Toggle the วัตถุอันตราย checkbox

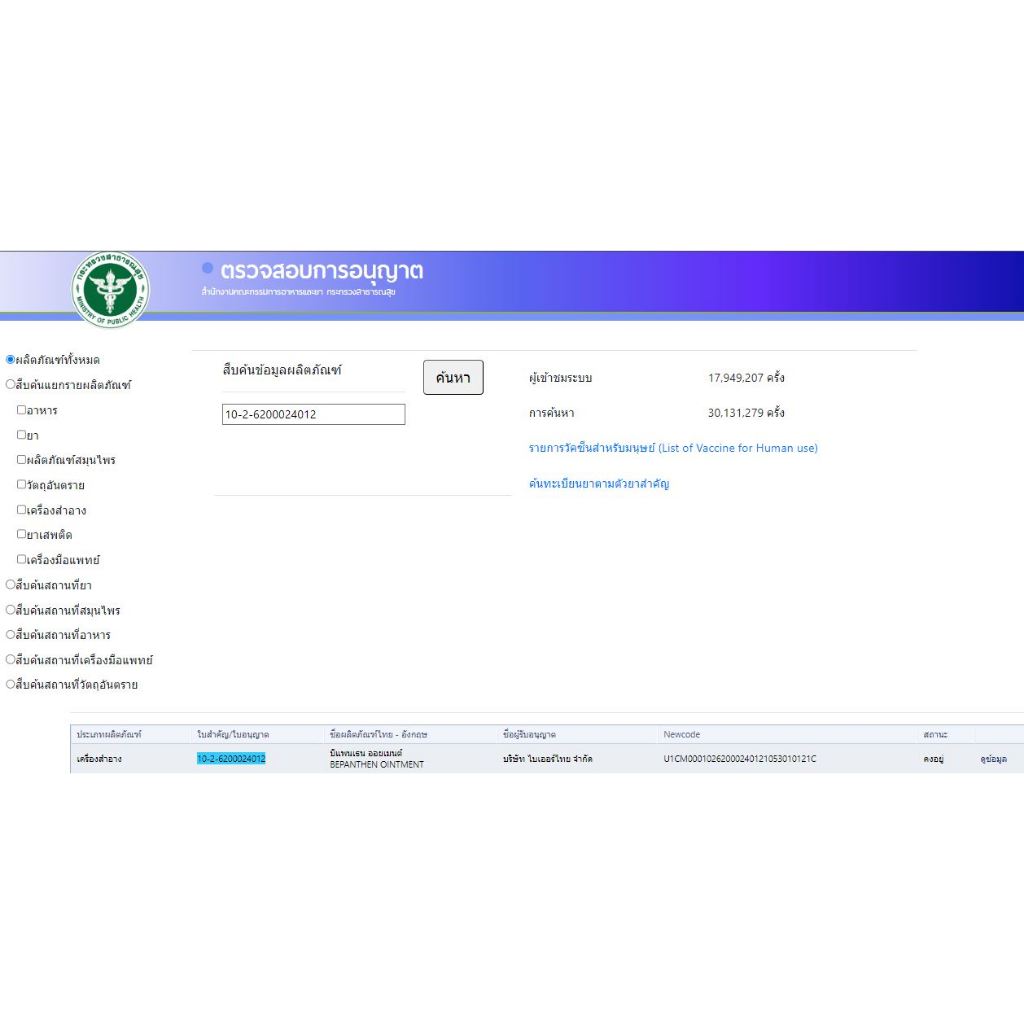[22, 485]
